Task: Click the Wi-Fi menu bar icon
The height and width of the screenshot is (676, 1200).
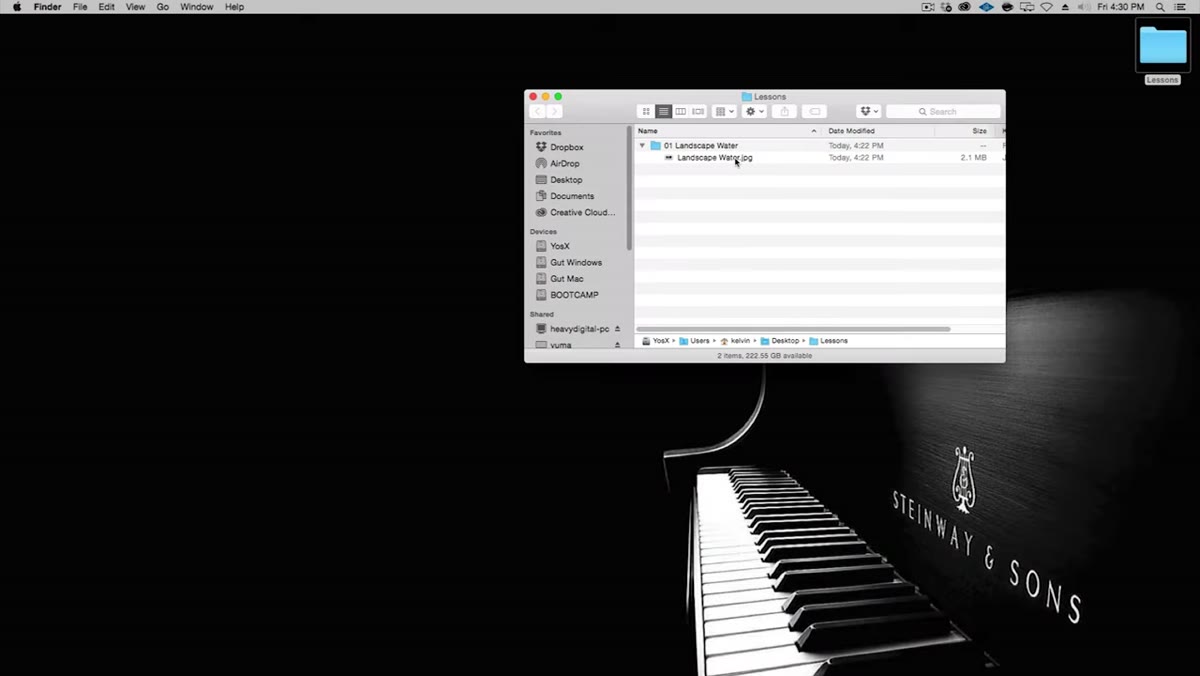Action: (1046, 7)
